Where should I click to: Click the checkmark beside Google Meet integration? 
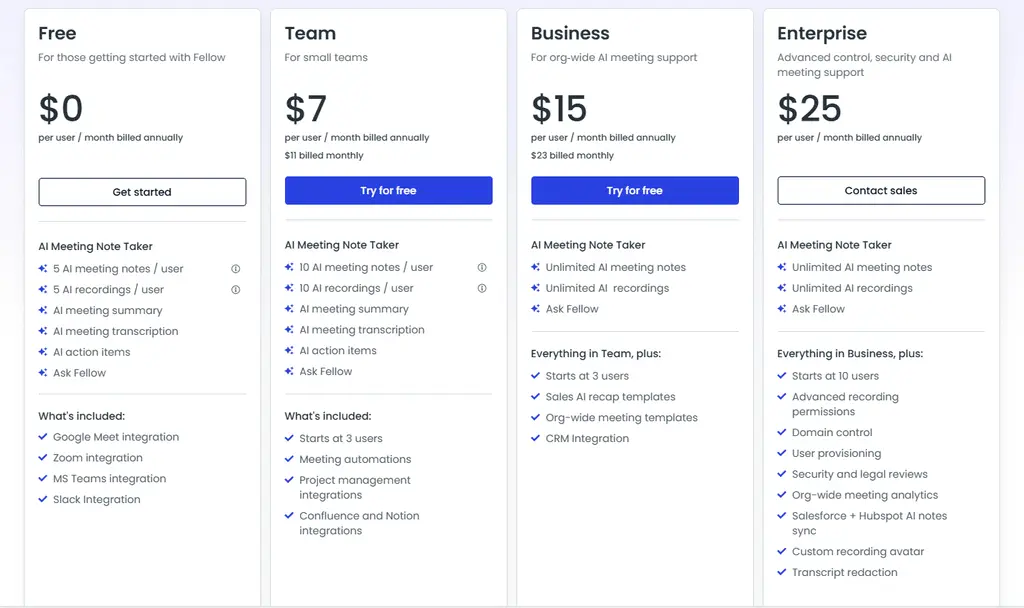[x=42, y=437]
